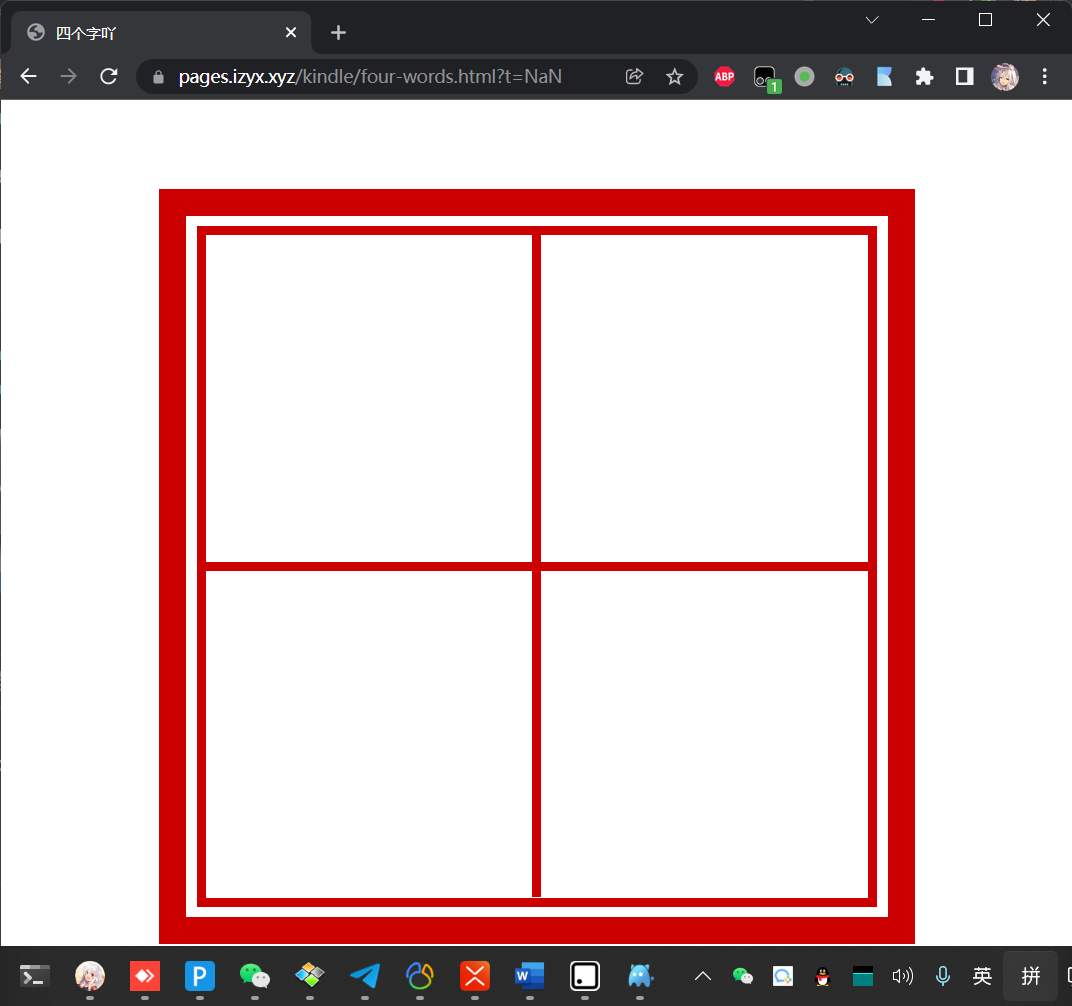
Task: Close the 四个字吖 tab
Action: coord(291,33)
